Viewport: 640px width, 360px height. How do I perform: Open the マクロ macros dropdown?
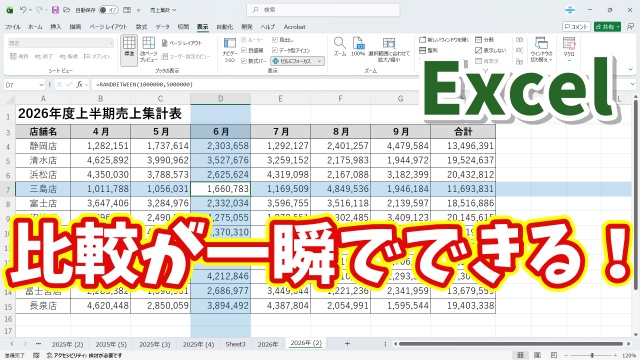[x=569, y=49]
